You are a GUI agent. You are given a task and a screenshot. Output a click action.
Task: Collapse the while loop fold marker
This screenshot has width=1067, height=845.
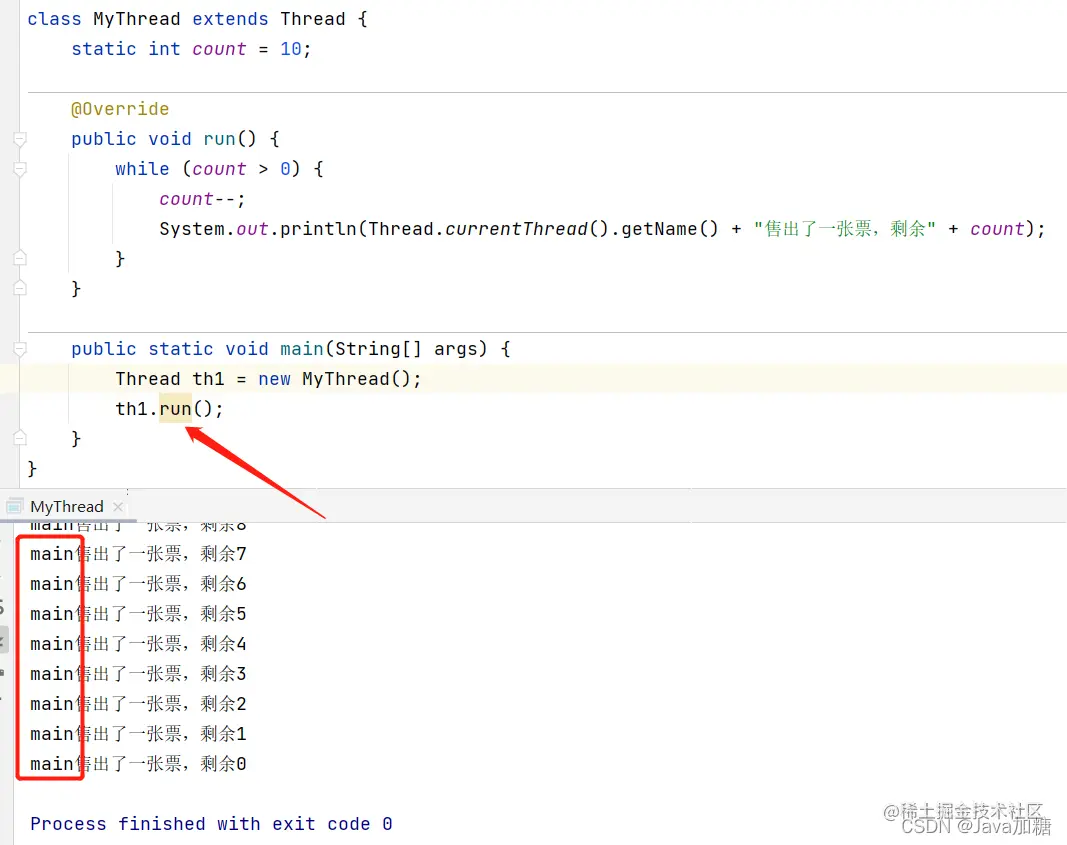tap(20, 169)
